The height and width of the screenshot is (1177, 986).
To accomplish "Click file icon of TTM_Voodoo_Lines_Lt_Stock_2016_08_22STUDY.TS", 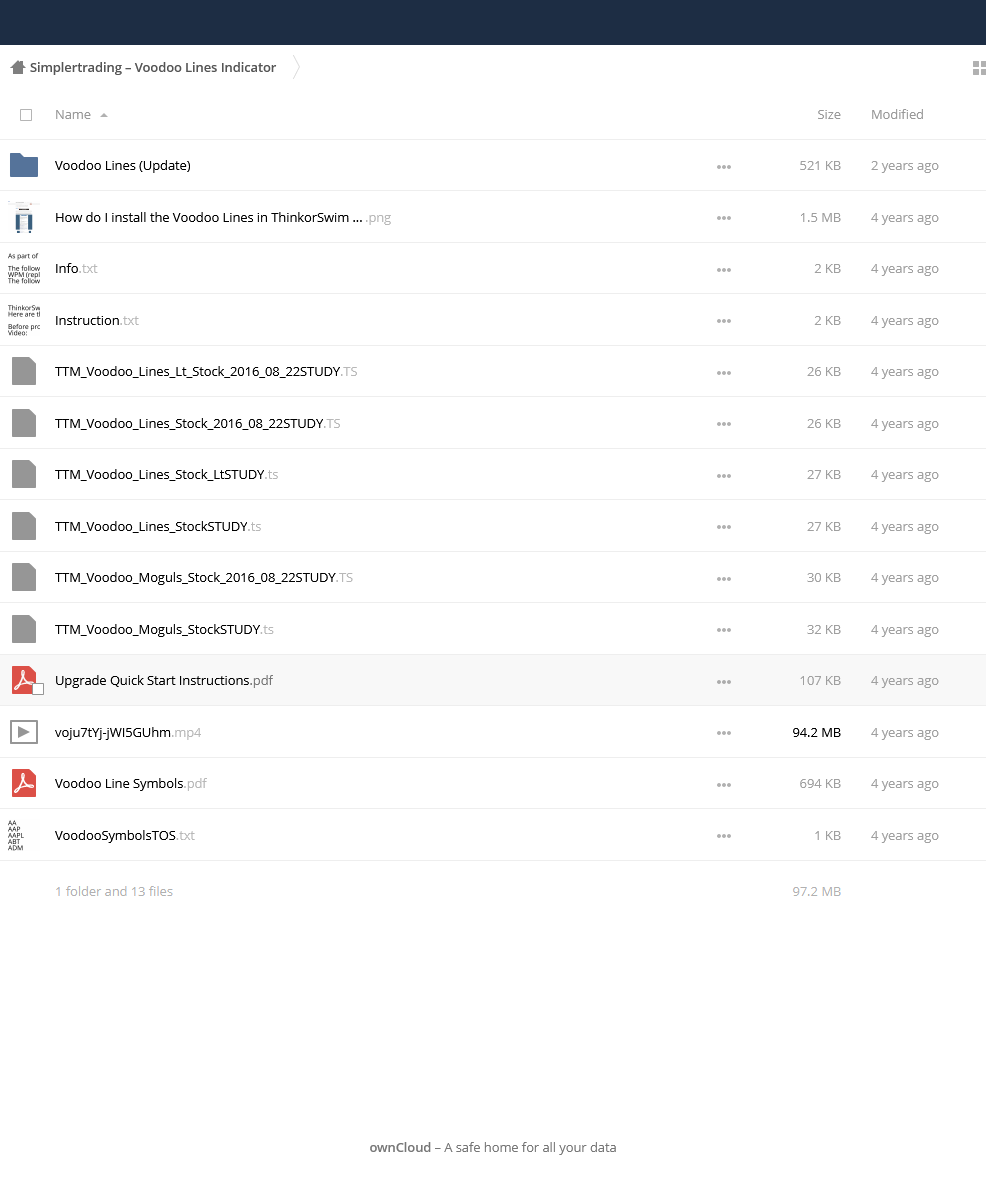I will tap(24, 371).
